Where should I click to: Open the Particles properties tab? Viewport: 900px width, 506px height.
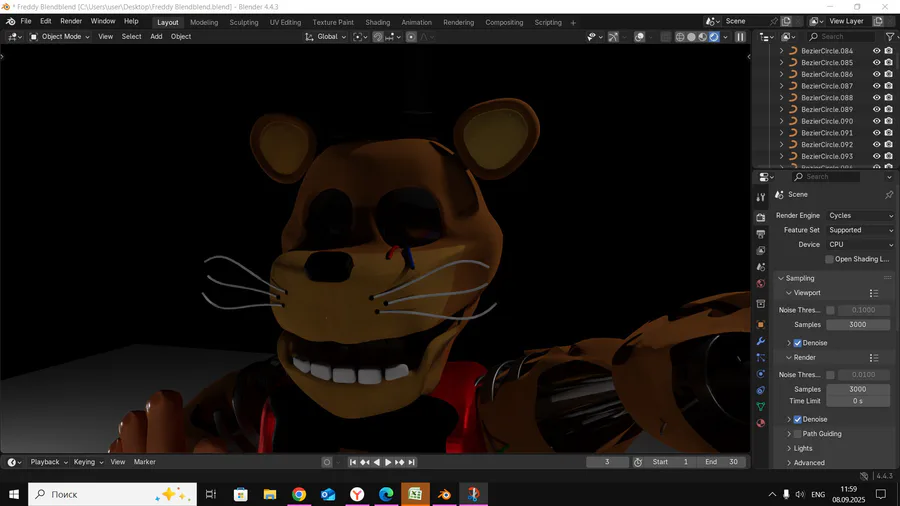point(761,357)
